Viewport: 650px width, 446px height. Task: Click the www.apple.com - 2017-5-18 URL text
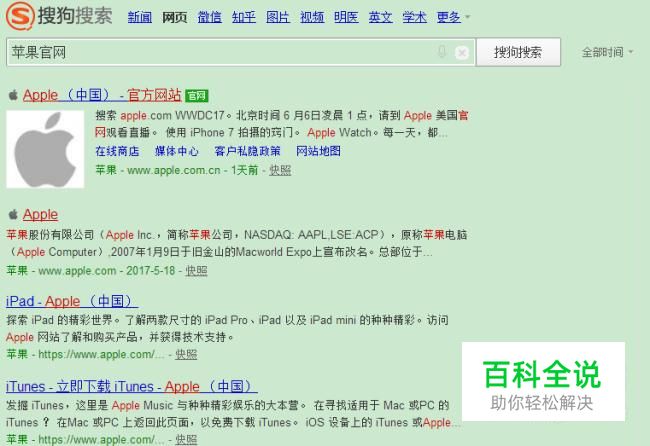(107, 271)
